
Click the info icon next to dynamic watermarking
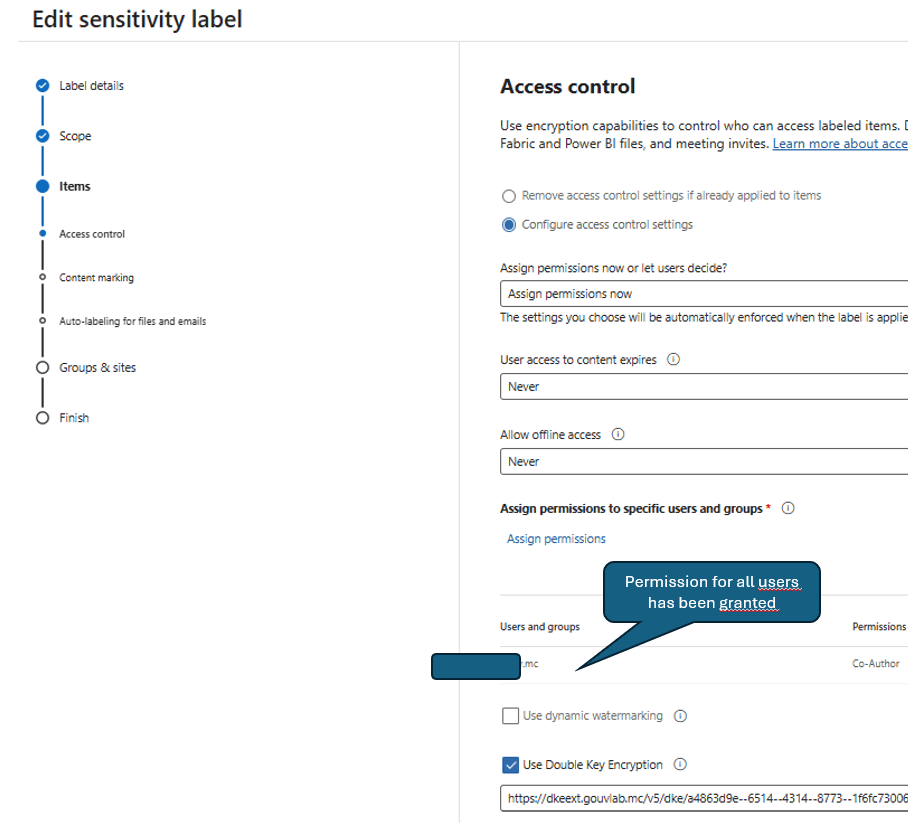point(680,716)
